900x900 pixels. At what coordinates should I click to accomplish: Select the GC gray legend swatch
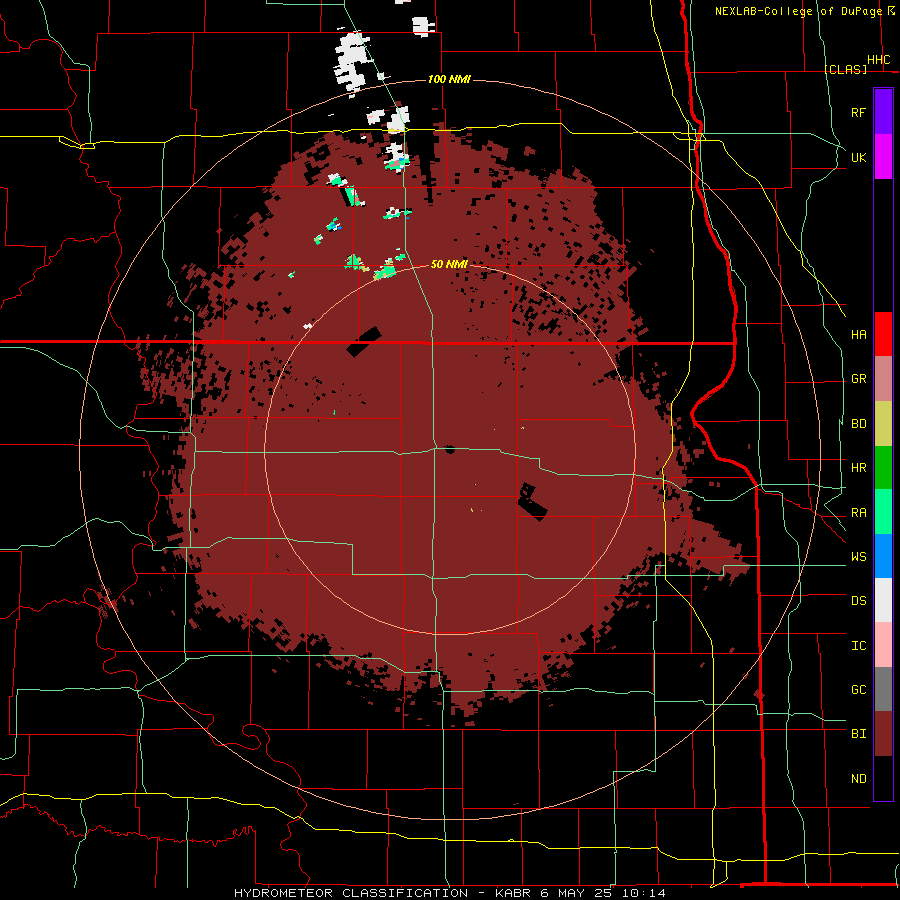[883, 689]
